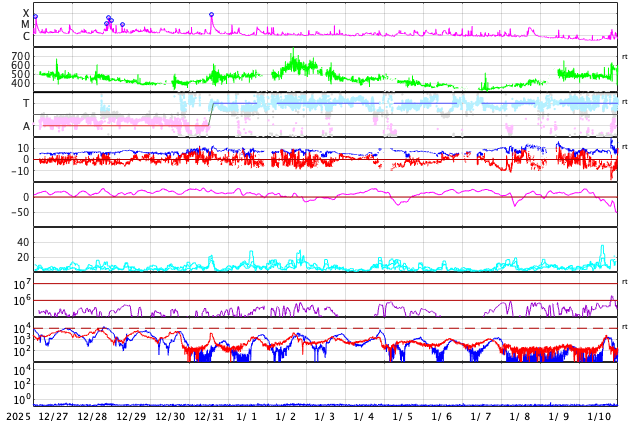Click the X flare class label
The height and width of the screenshot is (424, 634).
26,13
